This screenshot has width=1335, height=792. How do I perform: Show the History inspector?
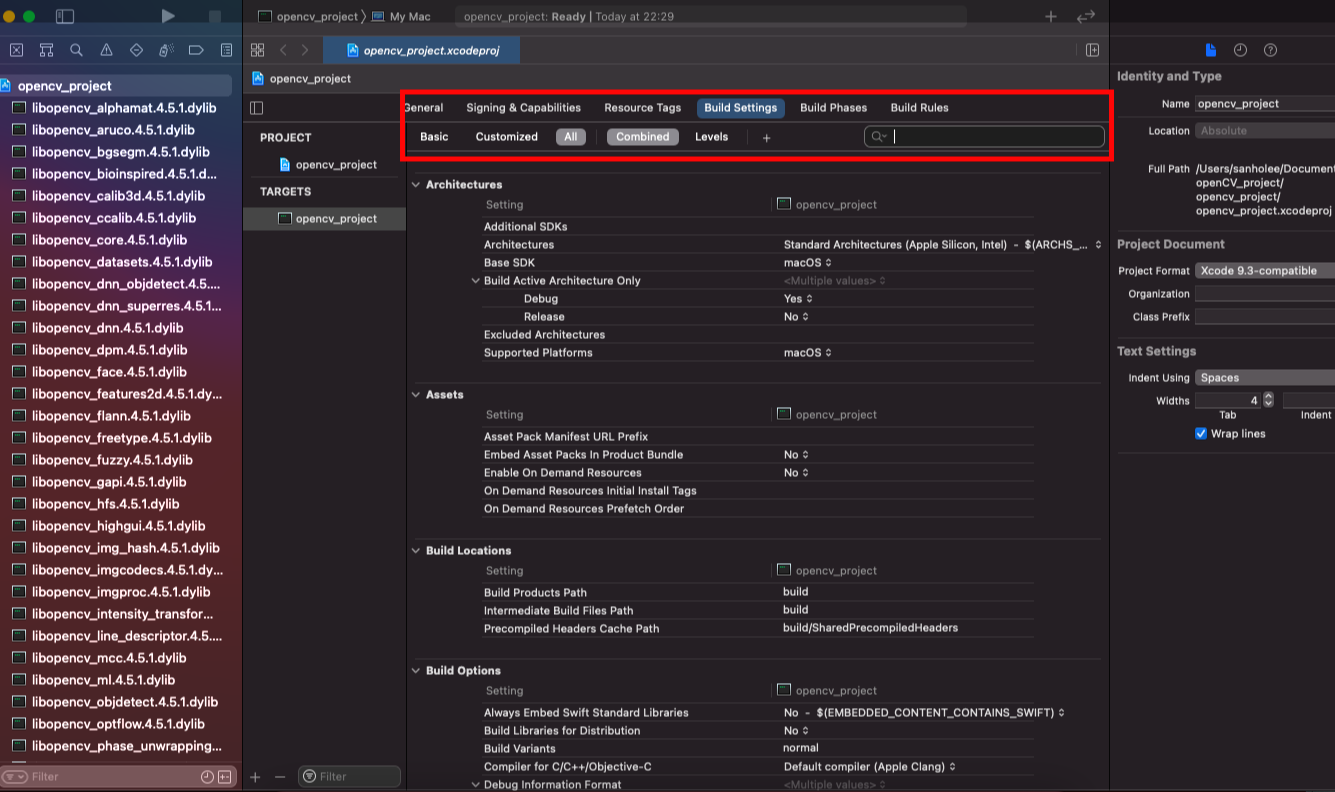[1240, 50]
